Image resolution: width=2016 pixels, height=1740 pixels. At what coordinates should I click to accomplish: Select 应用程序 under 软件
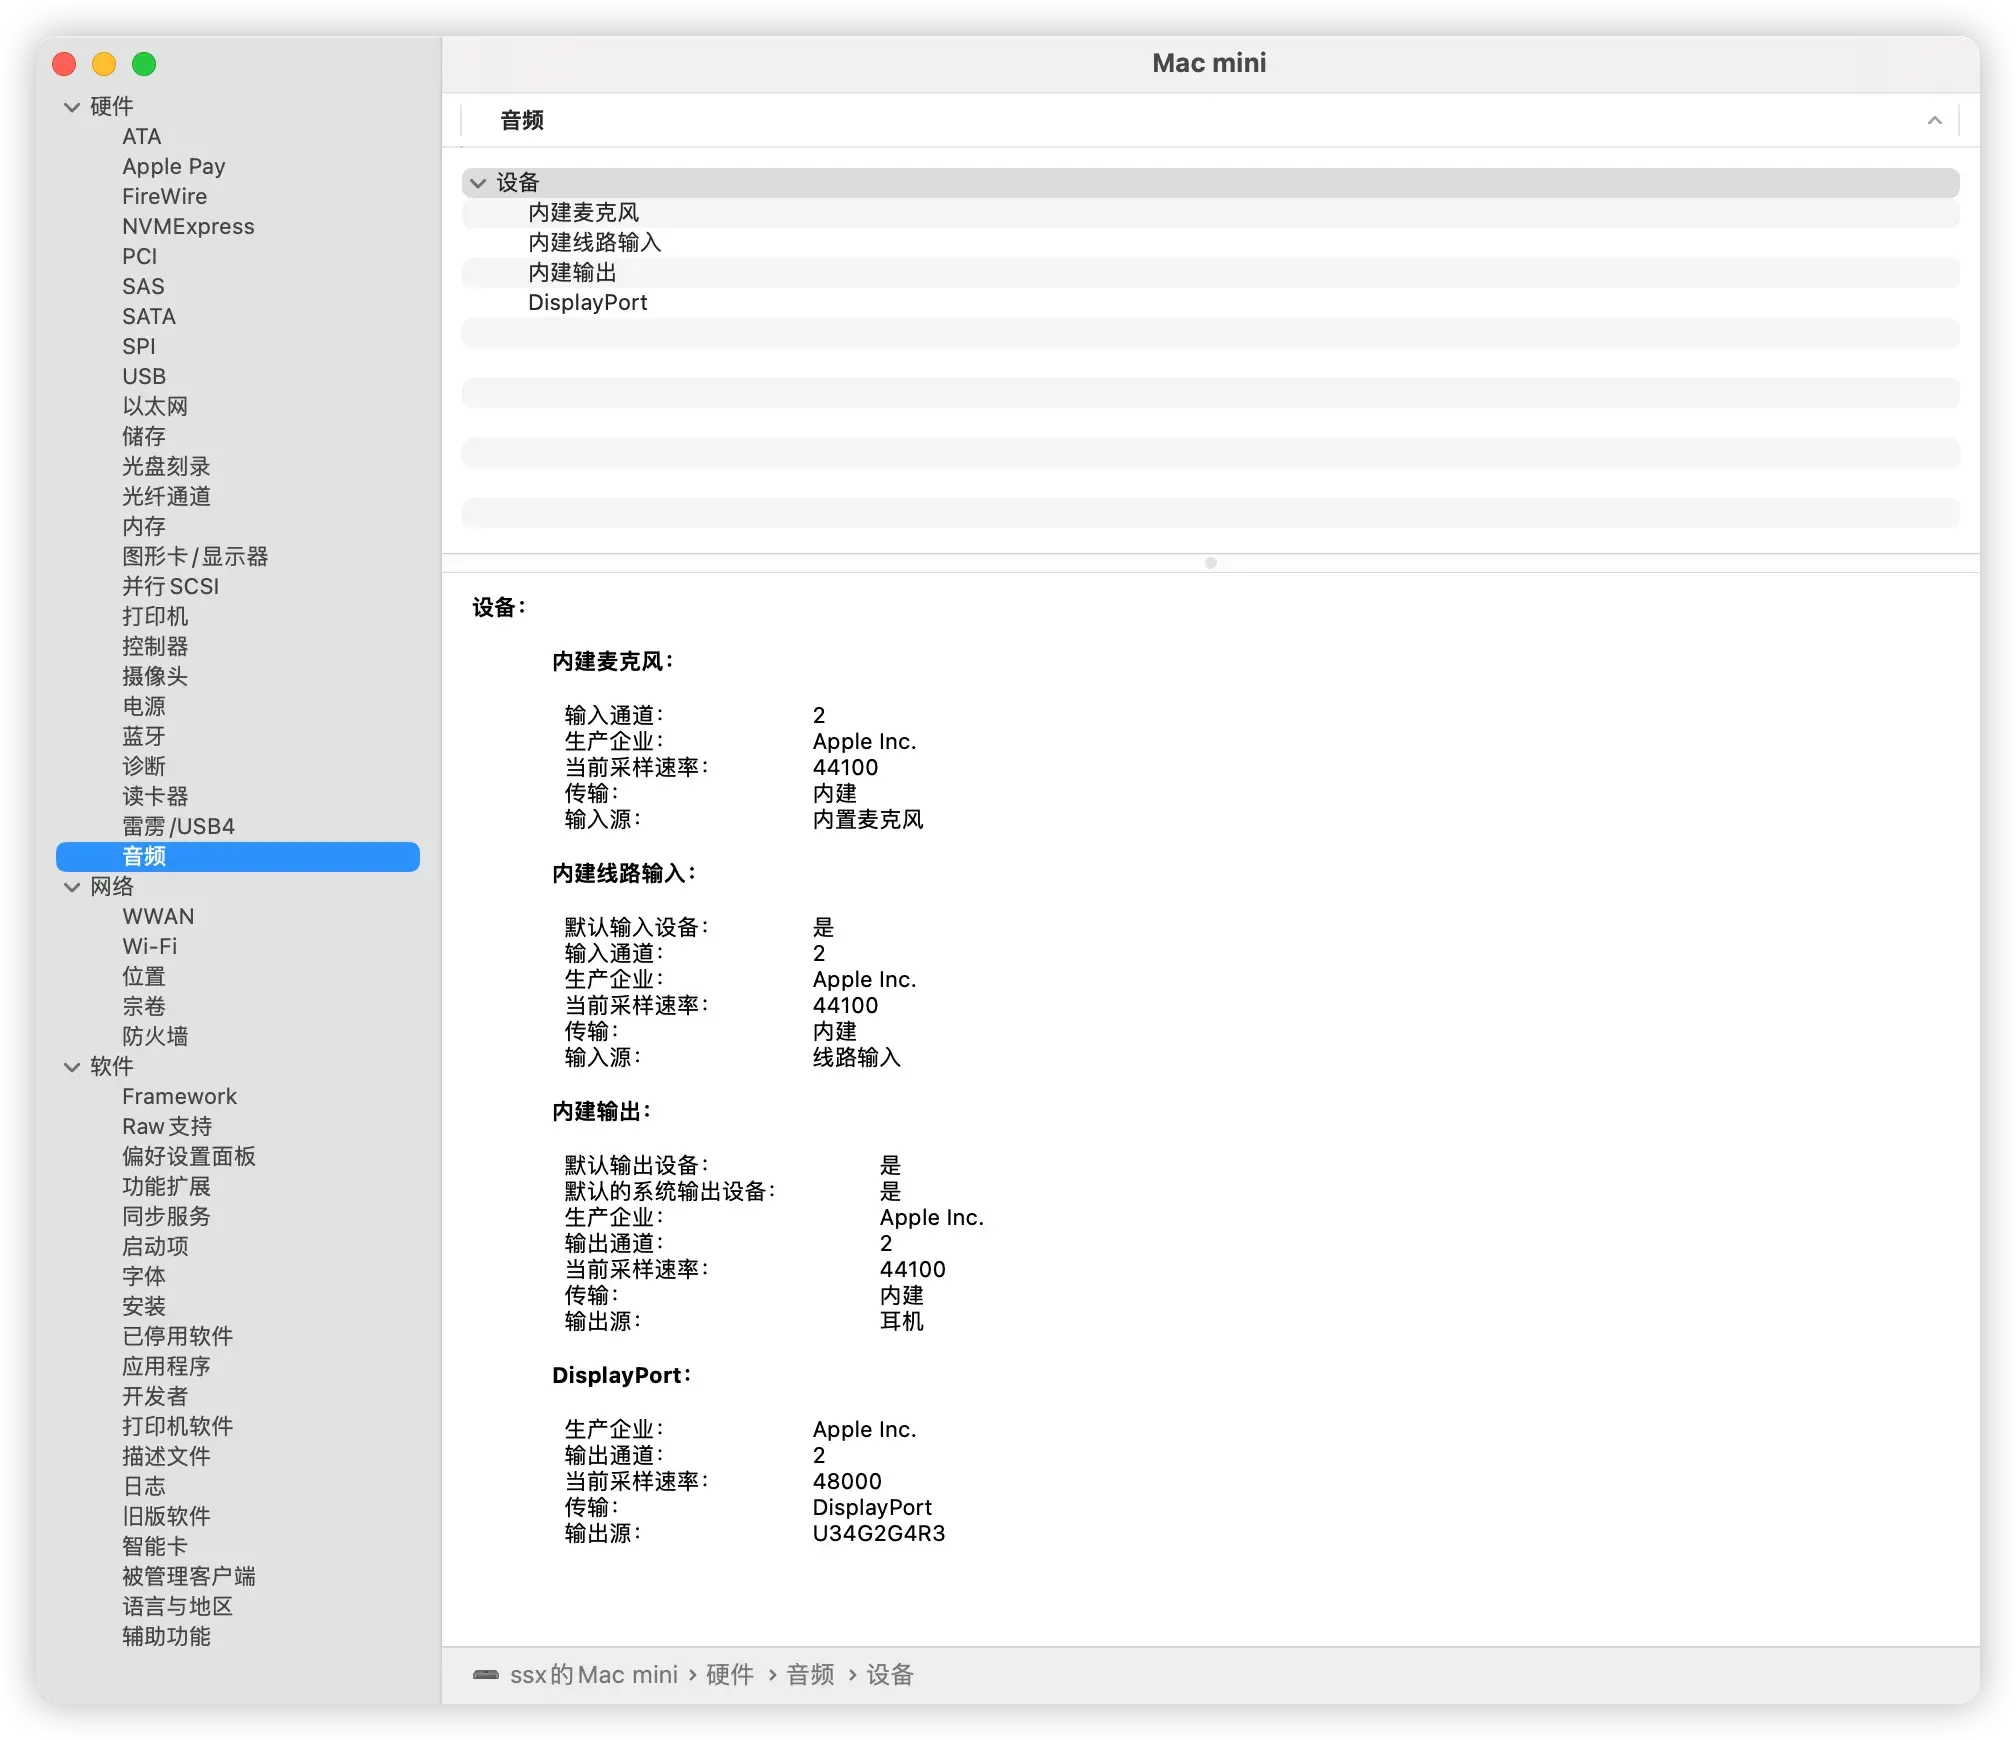(x=166, y=1367)
